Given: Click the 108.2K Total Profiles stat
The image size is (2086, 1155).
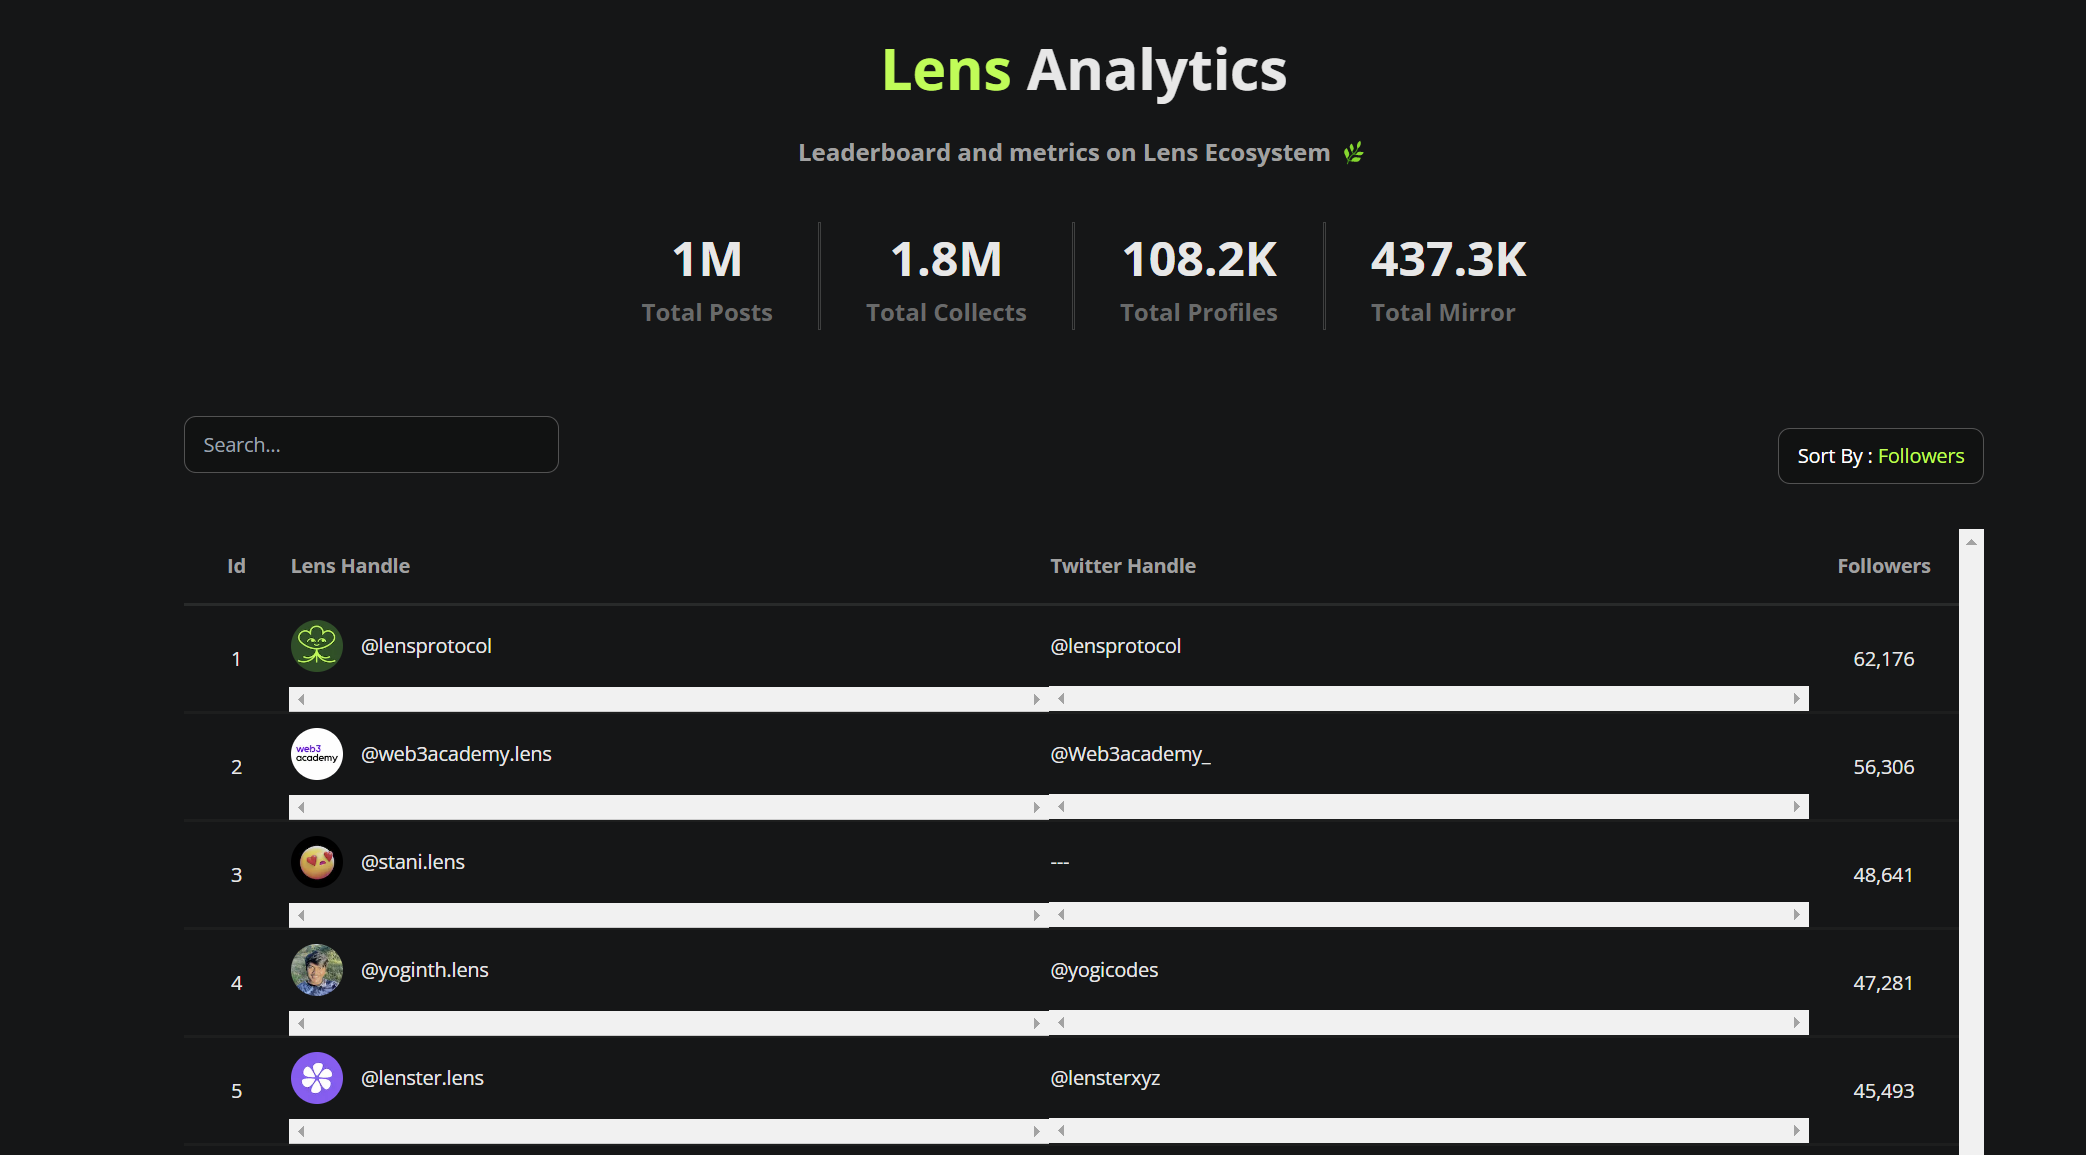Looking at the screenshot, I should tap(1199, 279).
